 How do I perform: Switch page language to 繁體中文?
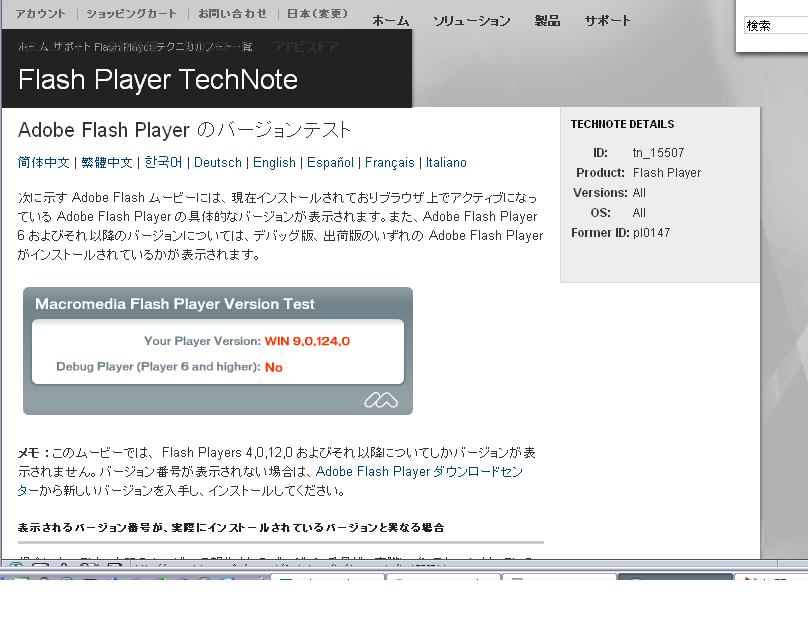tap(107, 163)
